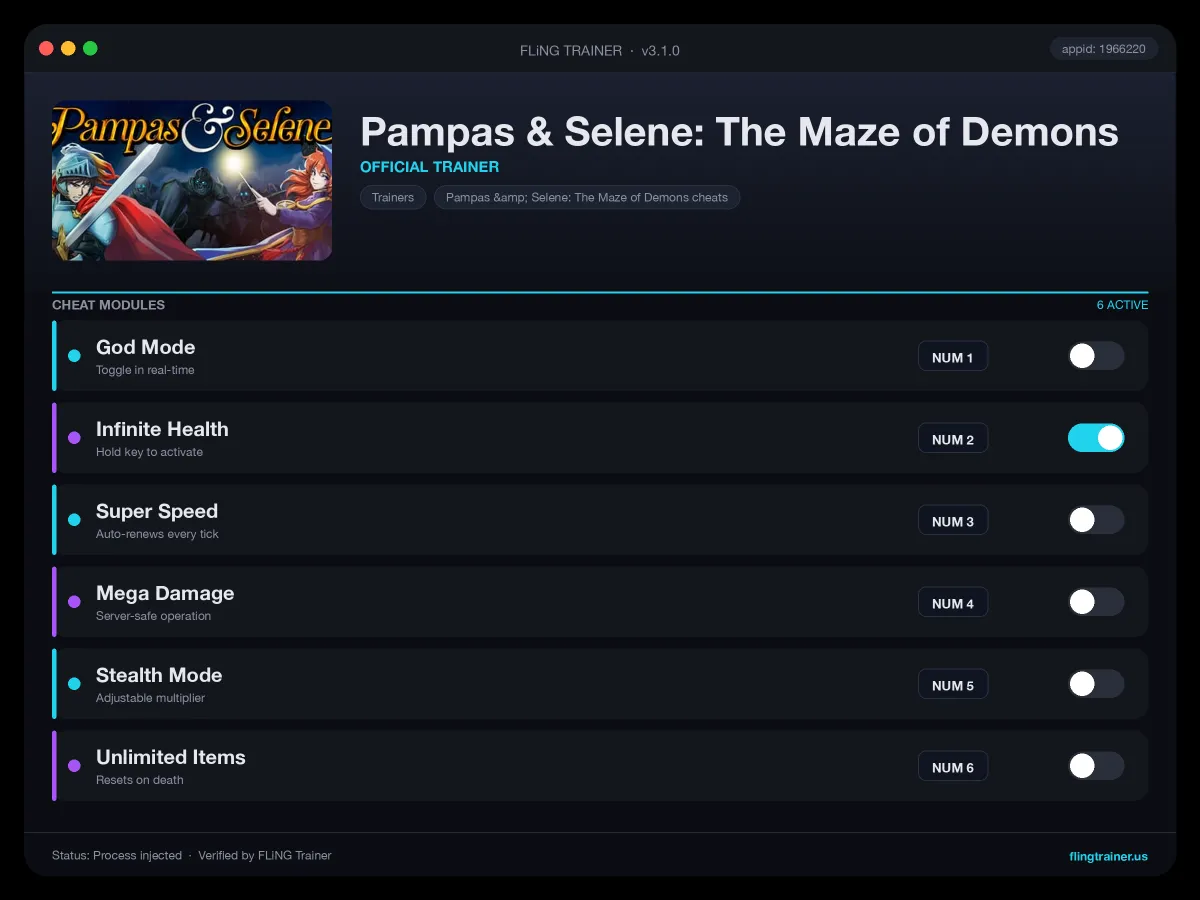Click the cyan dot beside God Mode

coord(74,356)
